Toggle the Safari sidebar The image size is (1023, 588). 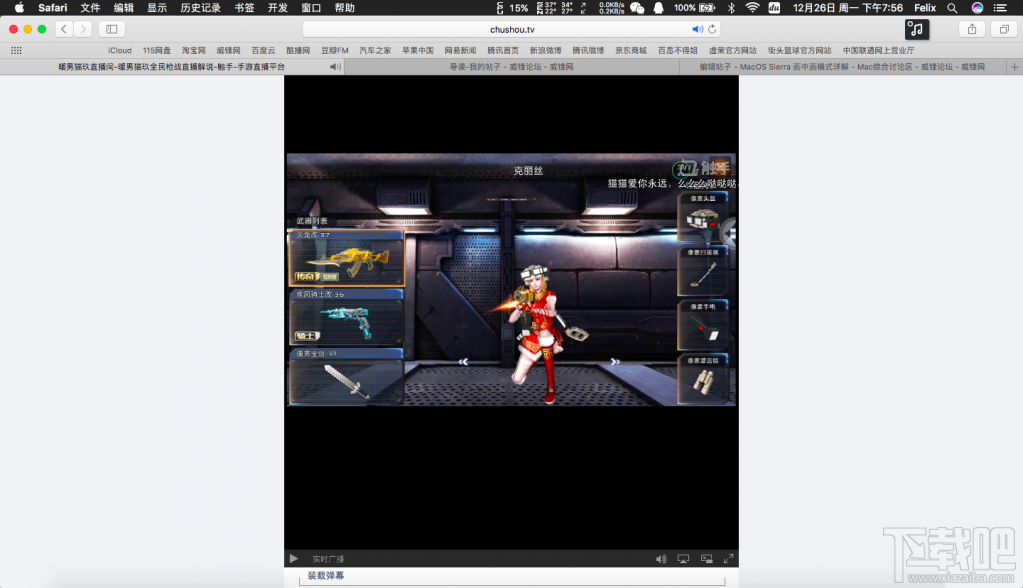[x=112, y=30]
